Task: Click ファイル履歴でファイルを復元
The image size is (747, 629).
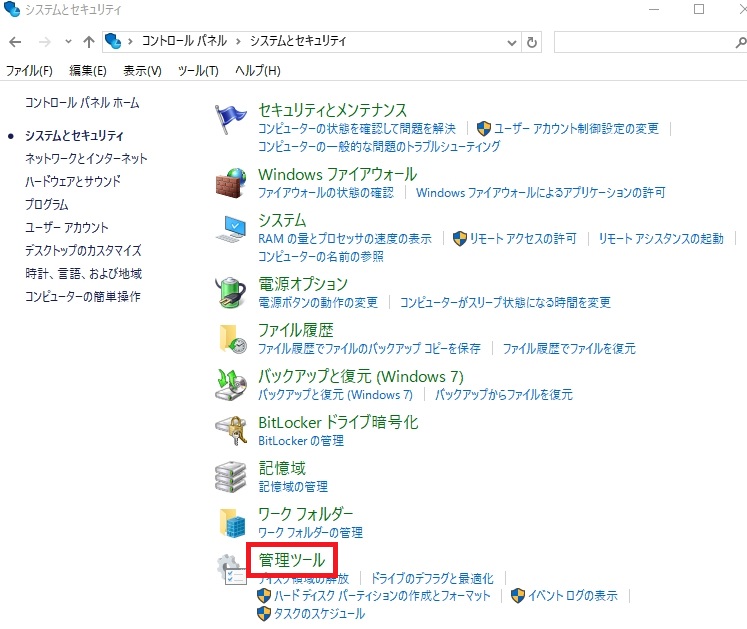Action: pos(569,348)
